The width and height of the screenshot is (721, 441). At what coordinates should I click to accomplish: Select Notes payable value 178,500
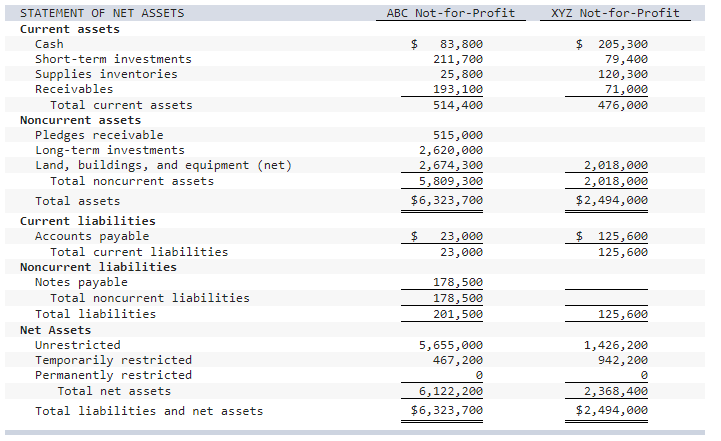pyautogui.click(x=458, y=282)
